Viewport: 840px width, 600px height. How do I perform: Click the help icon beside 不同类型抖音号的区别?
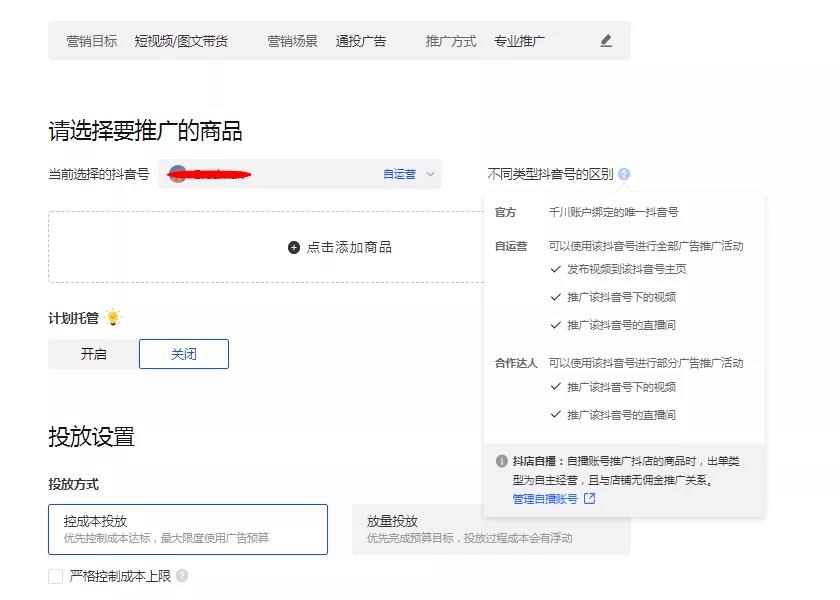624,174
